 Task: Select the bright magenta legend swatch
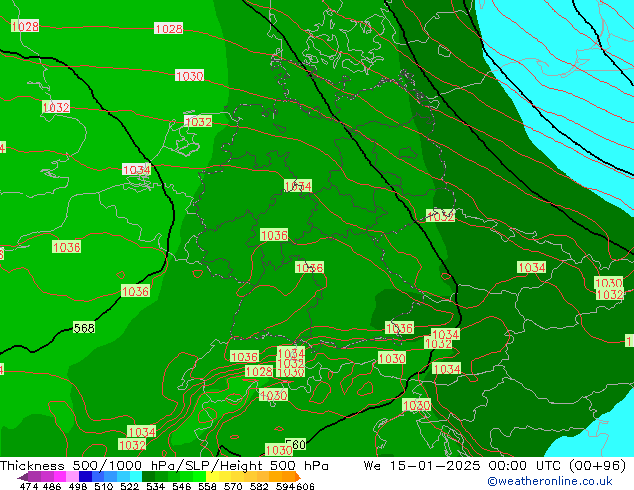[60, 476]
